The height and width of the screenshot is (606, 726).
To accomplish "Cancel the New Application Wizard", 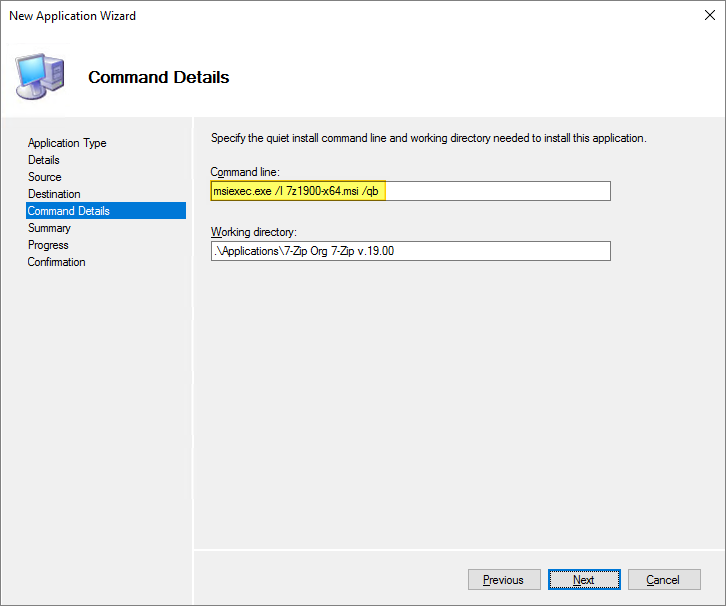I will coord(662,580).
